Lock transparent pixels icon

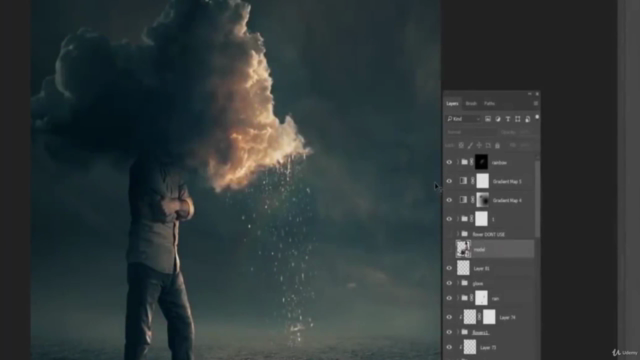[461, 145]
